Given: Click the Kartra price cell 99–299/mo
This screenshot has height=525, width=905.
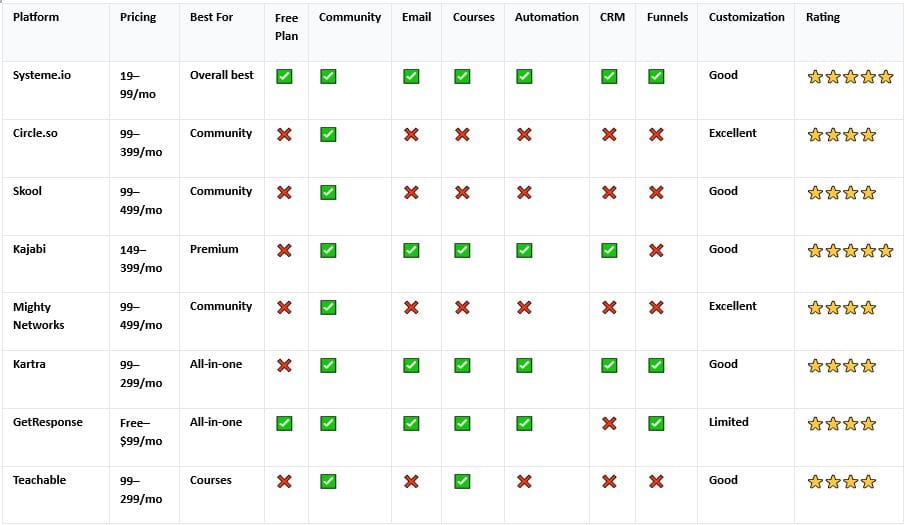Looking at the screenshot, I should [x=141, y=373].
